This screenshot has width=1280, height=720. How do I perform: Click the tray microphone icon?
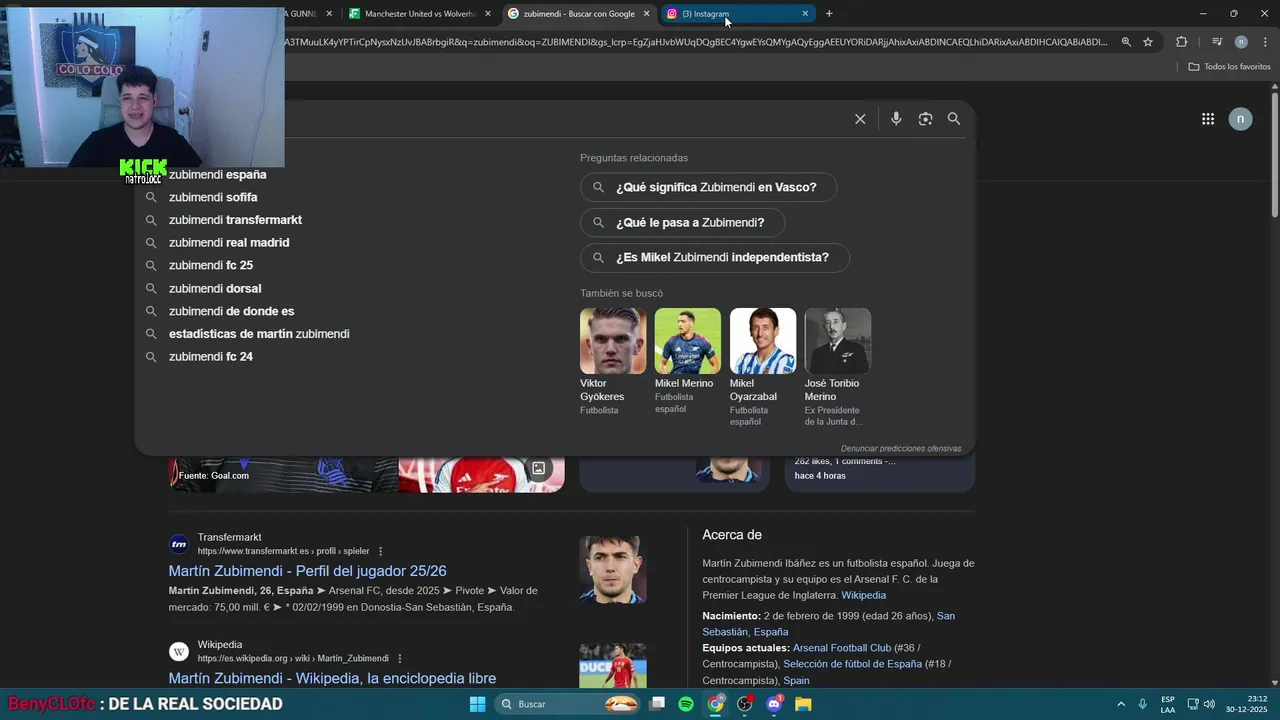click(1142, 704)
